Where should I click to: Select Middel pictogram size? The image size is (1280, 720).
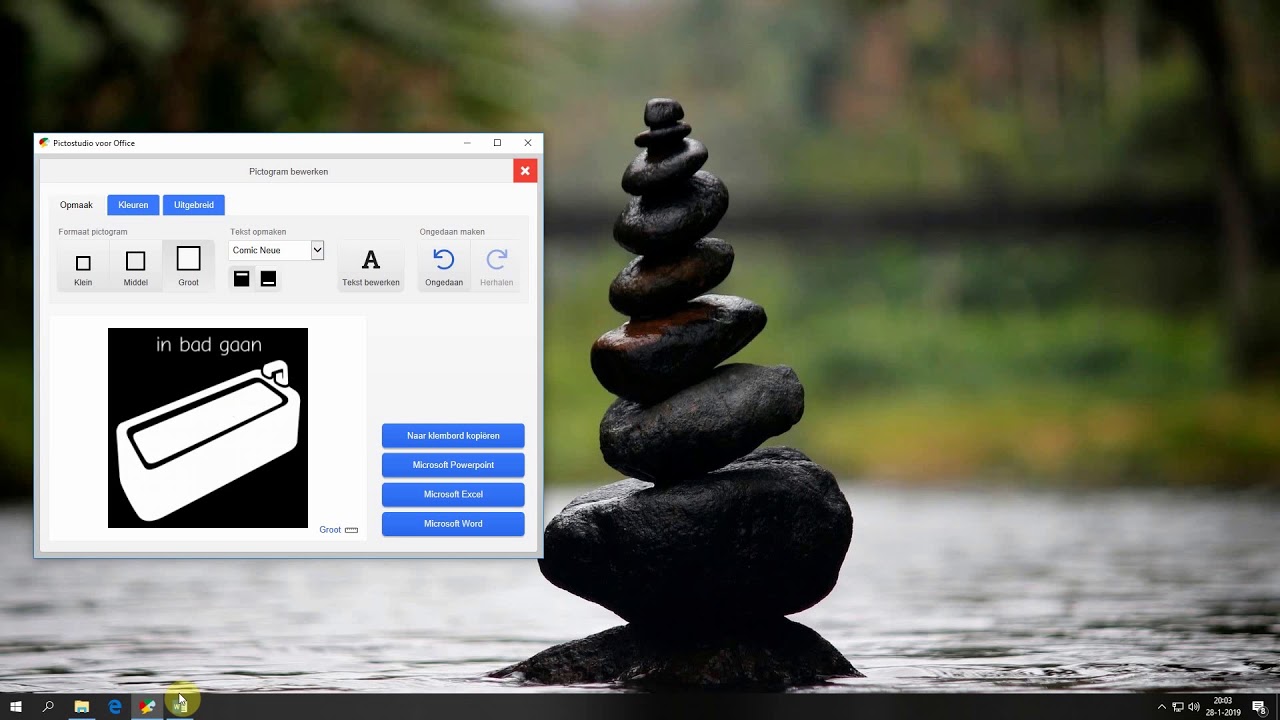135,265
